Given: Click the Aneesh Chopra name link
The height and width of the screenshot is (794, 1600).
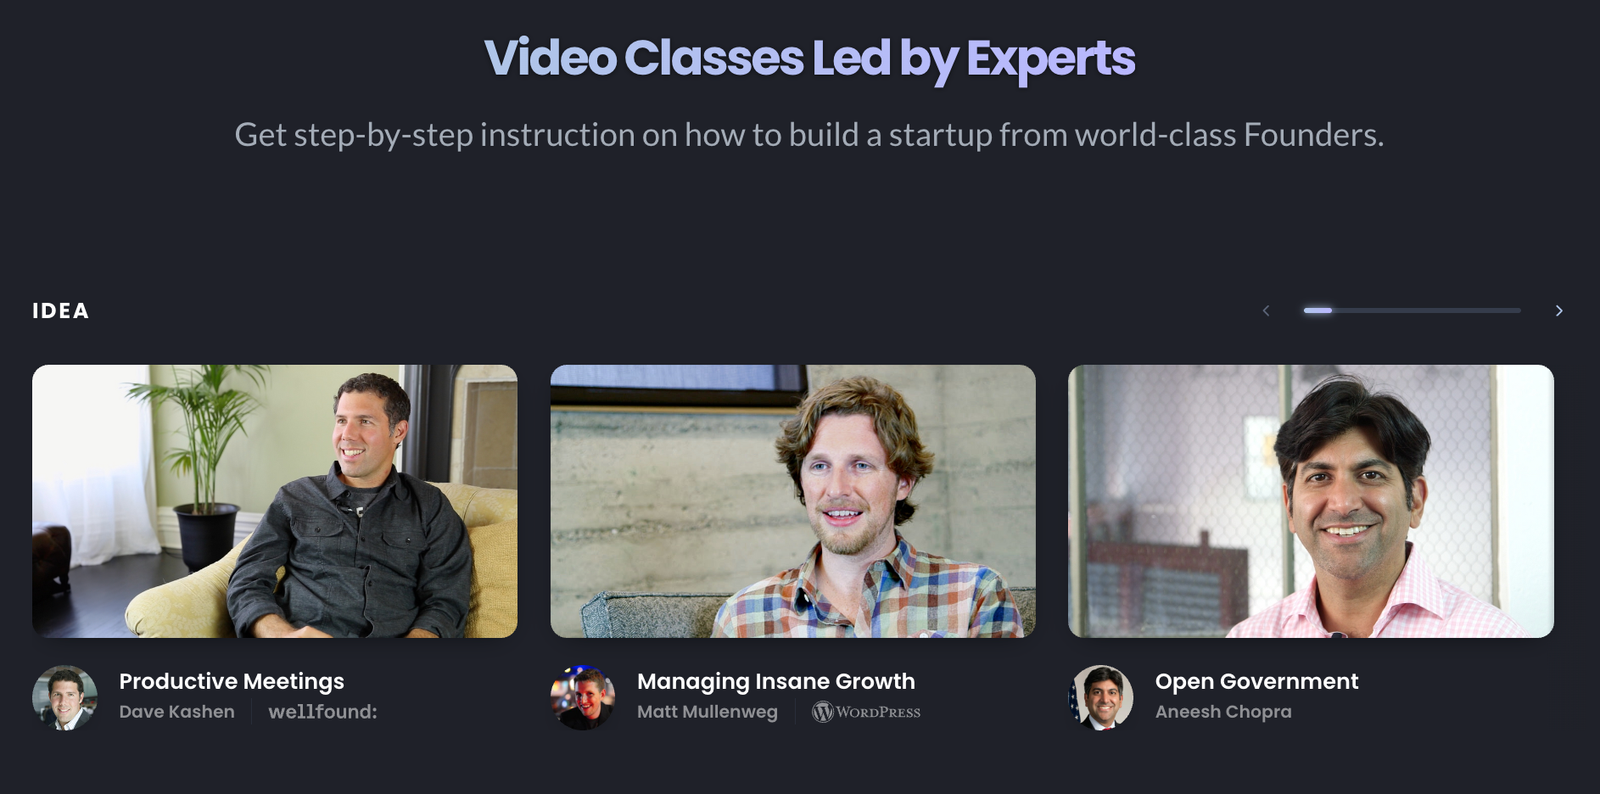Looking at the screenshot, I should pos(1223,712).
